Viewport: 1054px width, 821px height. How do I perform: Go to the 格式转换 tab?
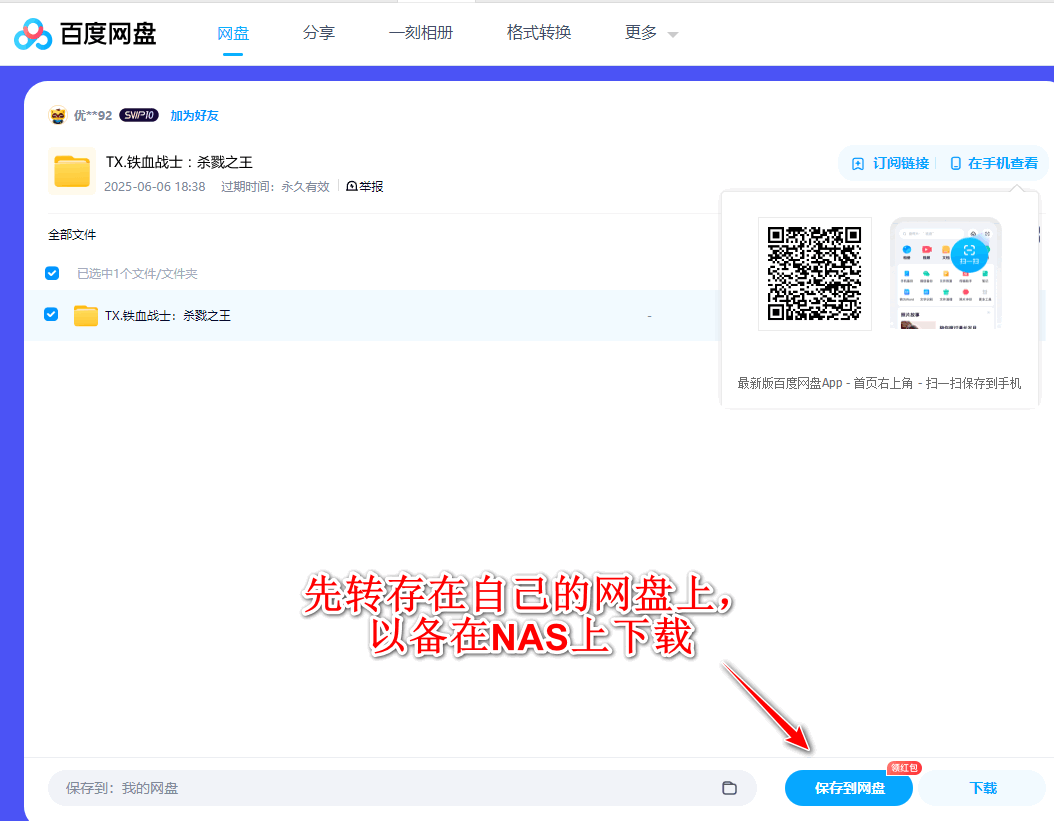coord(539,33)
